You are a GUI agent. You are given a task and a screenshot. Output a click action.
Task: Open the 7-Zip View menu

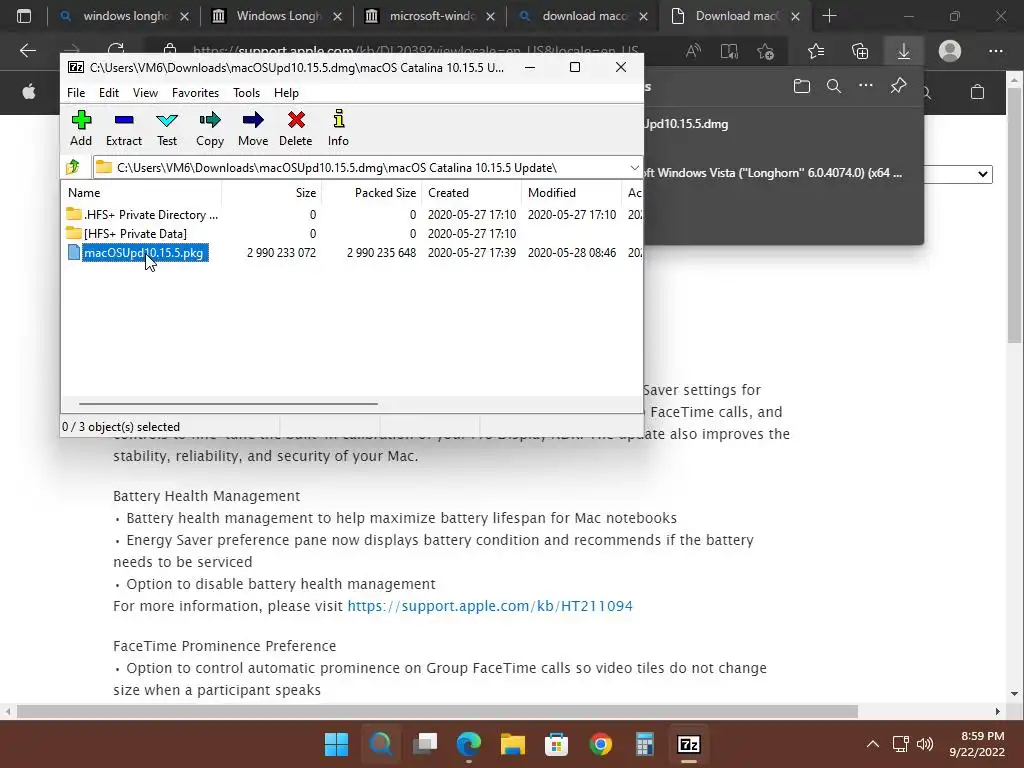(x=145, y=93)
